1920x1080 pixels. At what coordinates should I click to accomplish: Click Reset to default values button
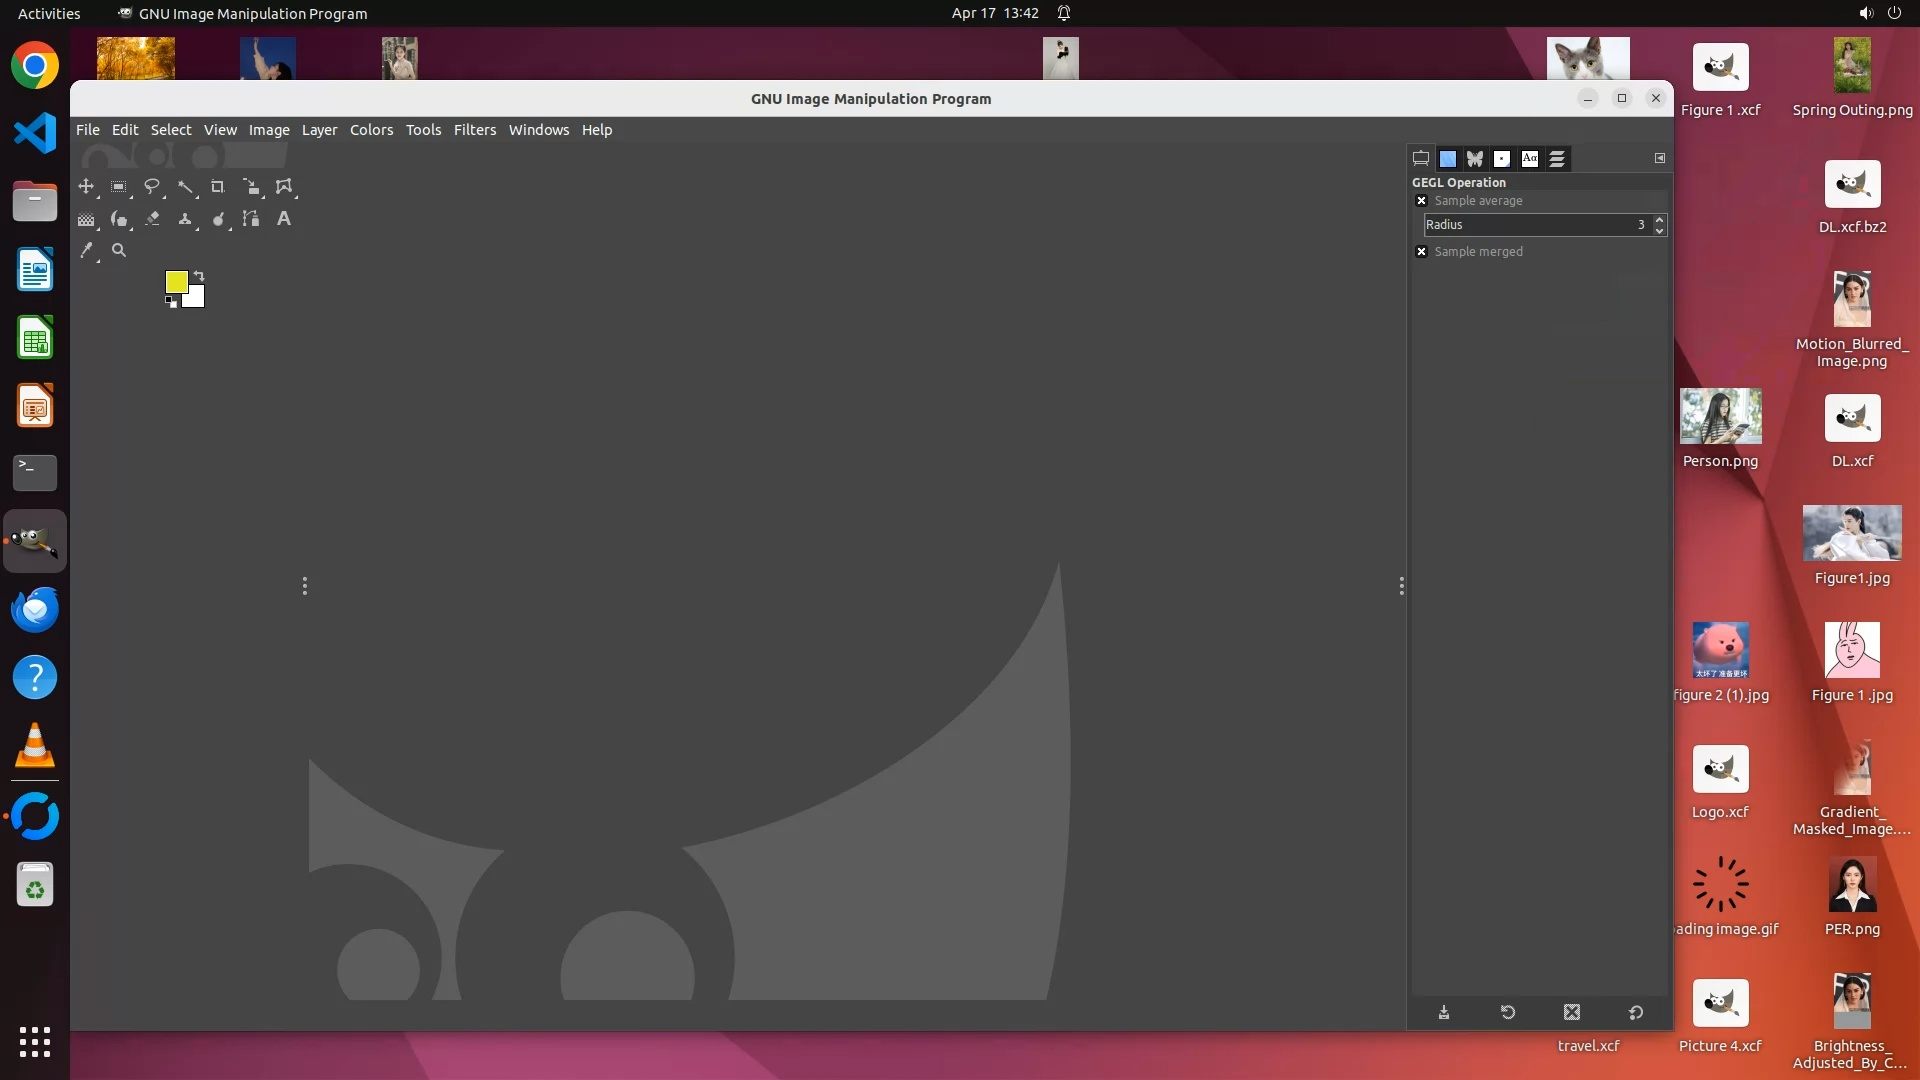click(1635, 1013)
